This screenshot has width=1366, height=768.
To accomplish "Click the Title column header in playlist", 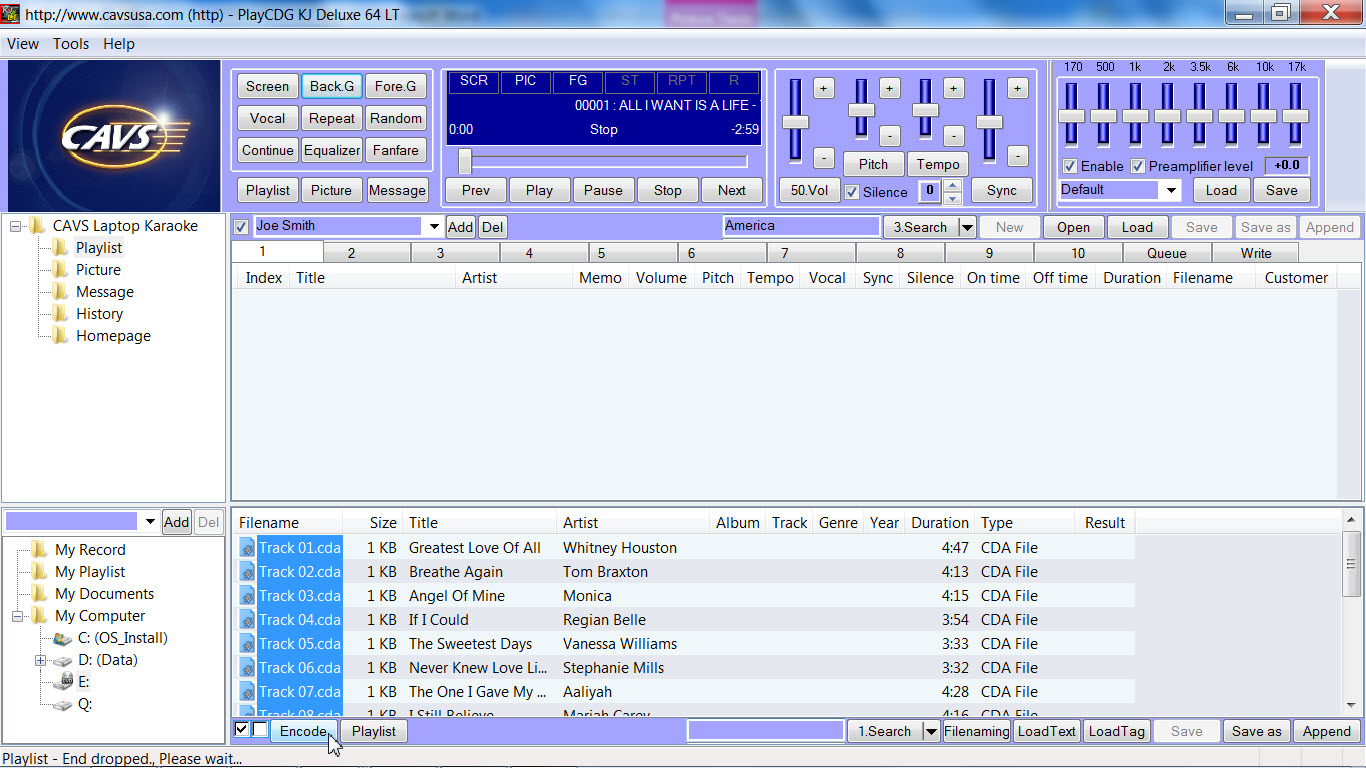I will point(373,278).
